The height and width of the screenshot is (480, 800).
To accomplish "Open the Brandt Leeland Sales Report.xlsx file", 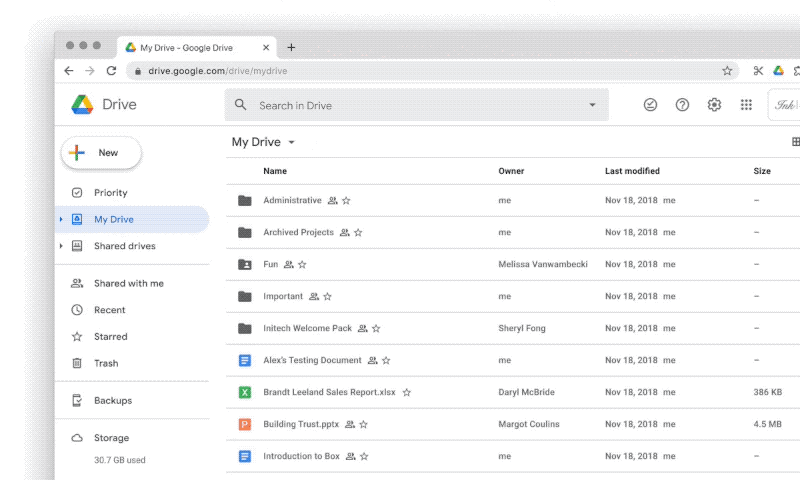I will (328, 392).
